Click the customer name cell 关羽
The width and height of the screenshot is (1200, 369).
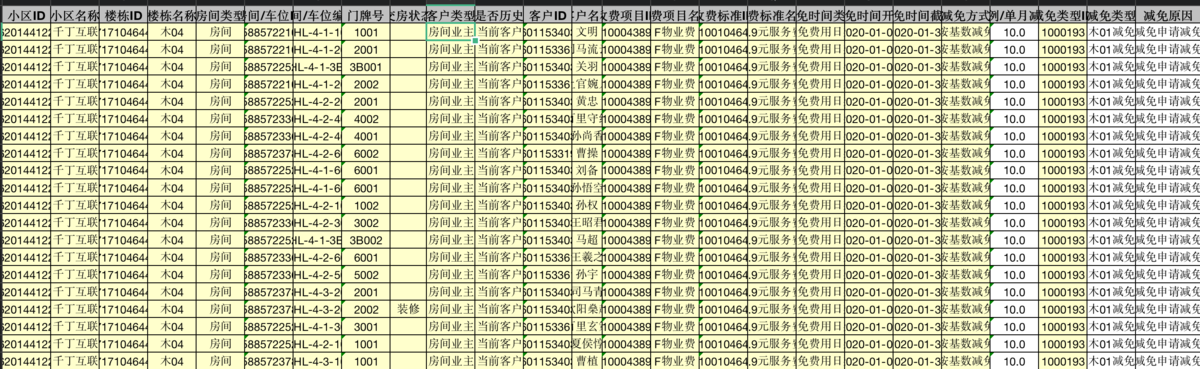coord(587,67)
